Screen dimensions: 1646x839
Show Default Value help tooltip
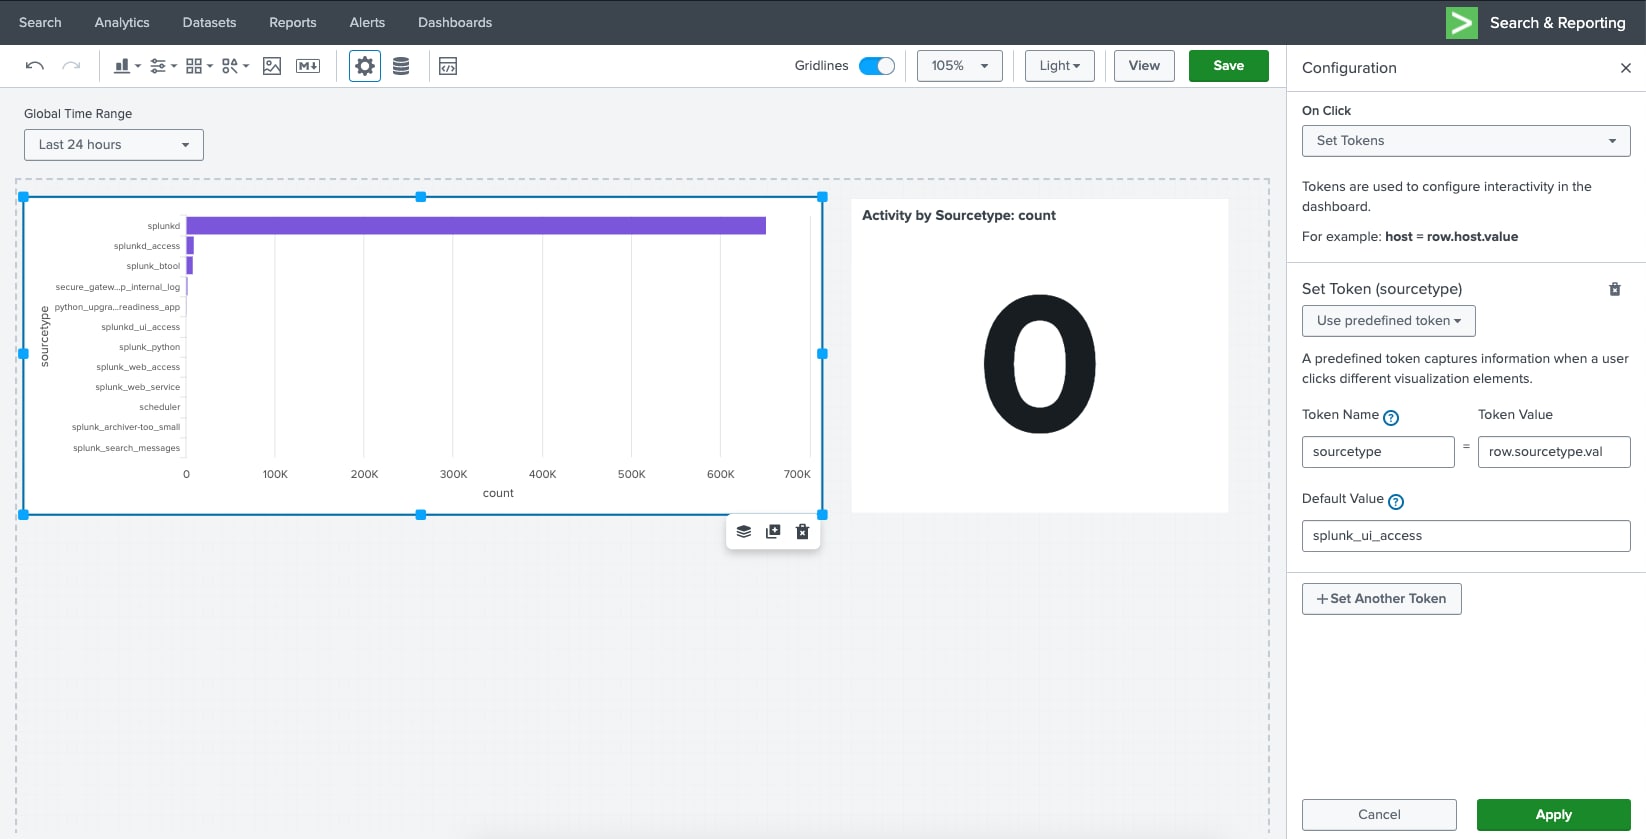pos(1396,502)
